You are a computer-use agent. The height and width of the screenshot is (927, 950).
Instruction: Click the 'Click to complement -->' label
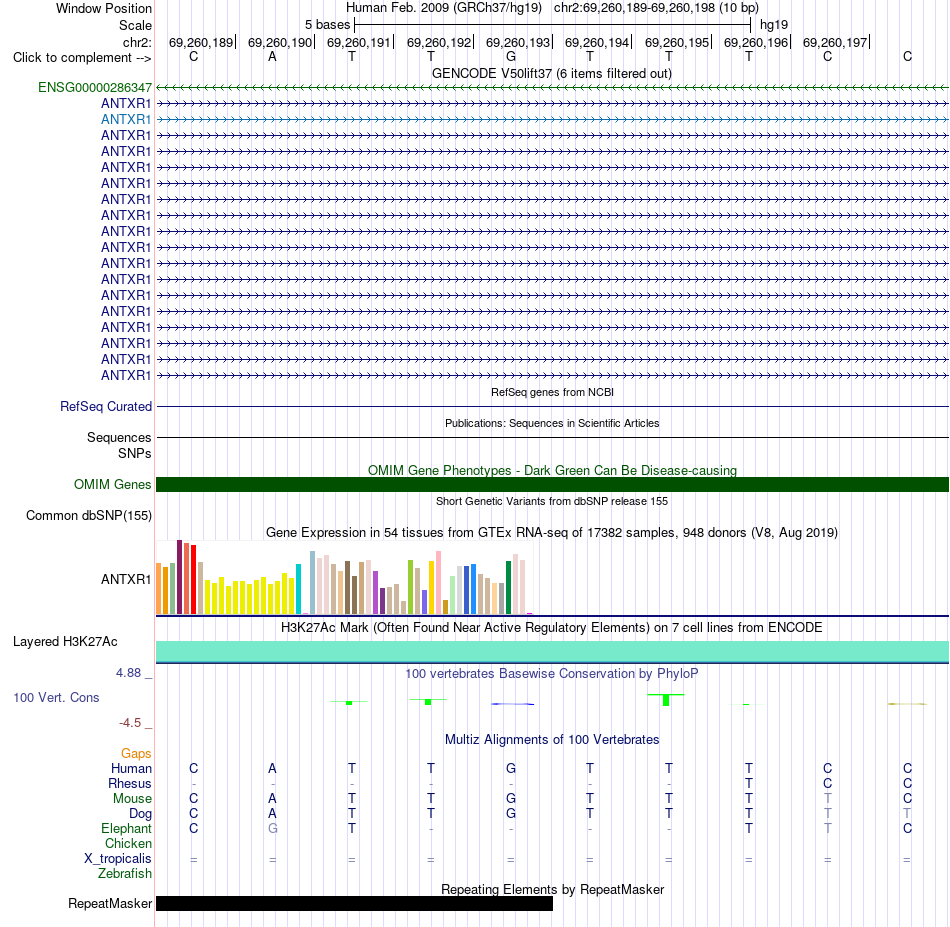82,58
